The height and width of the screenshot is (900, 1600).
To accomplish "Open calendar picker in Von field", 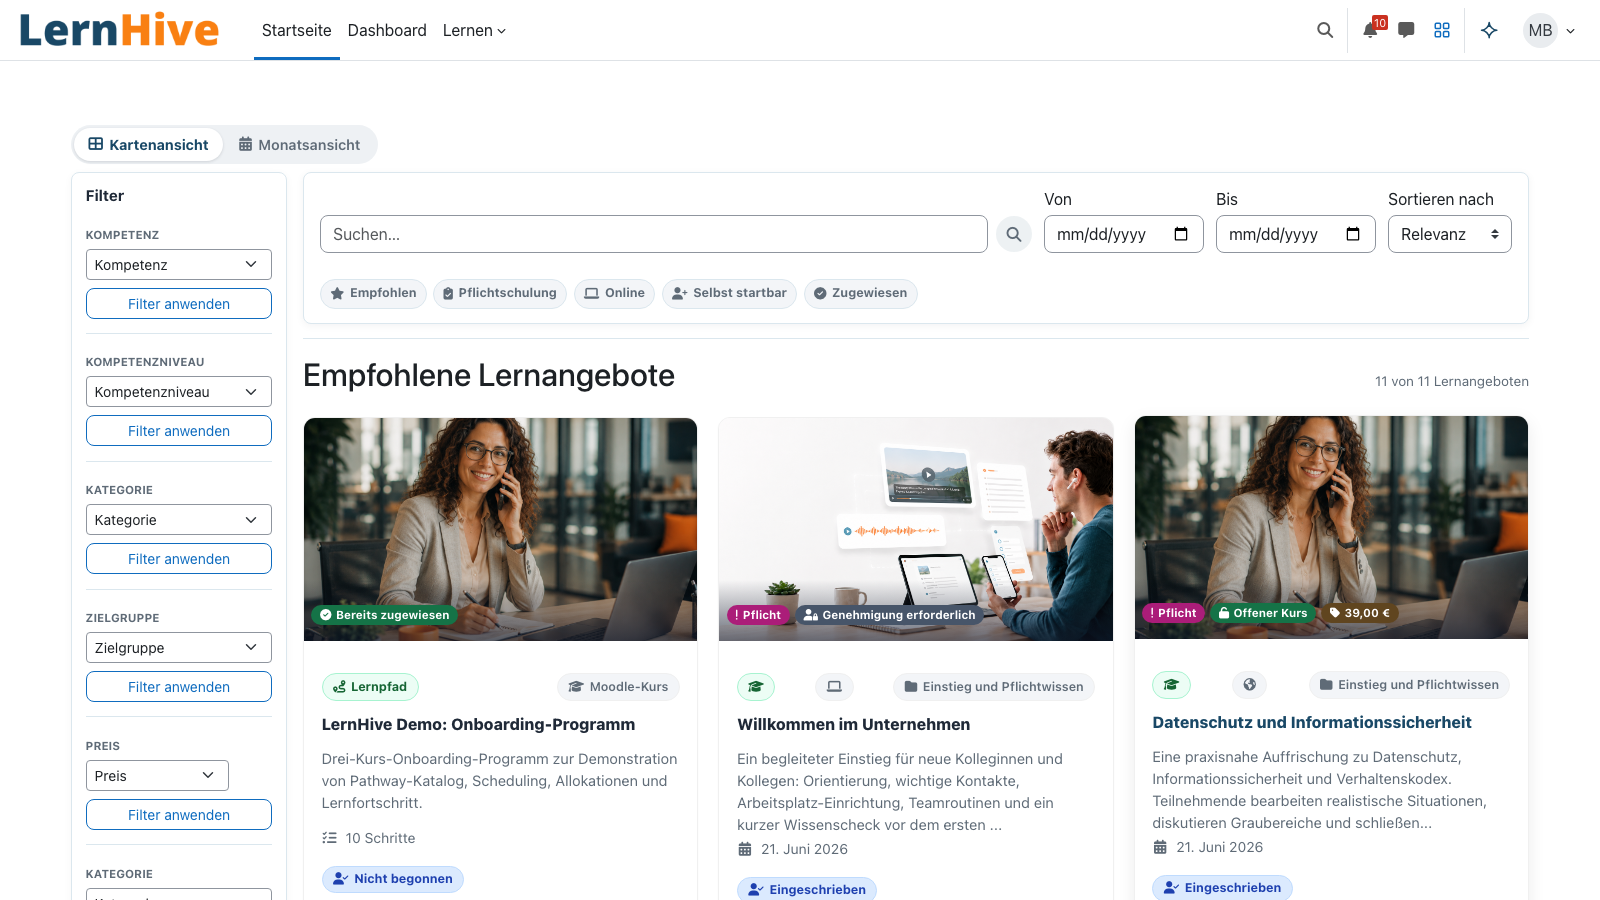I will point(1181,234).
